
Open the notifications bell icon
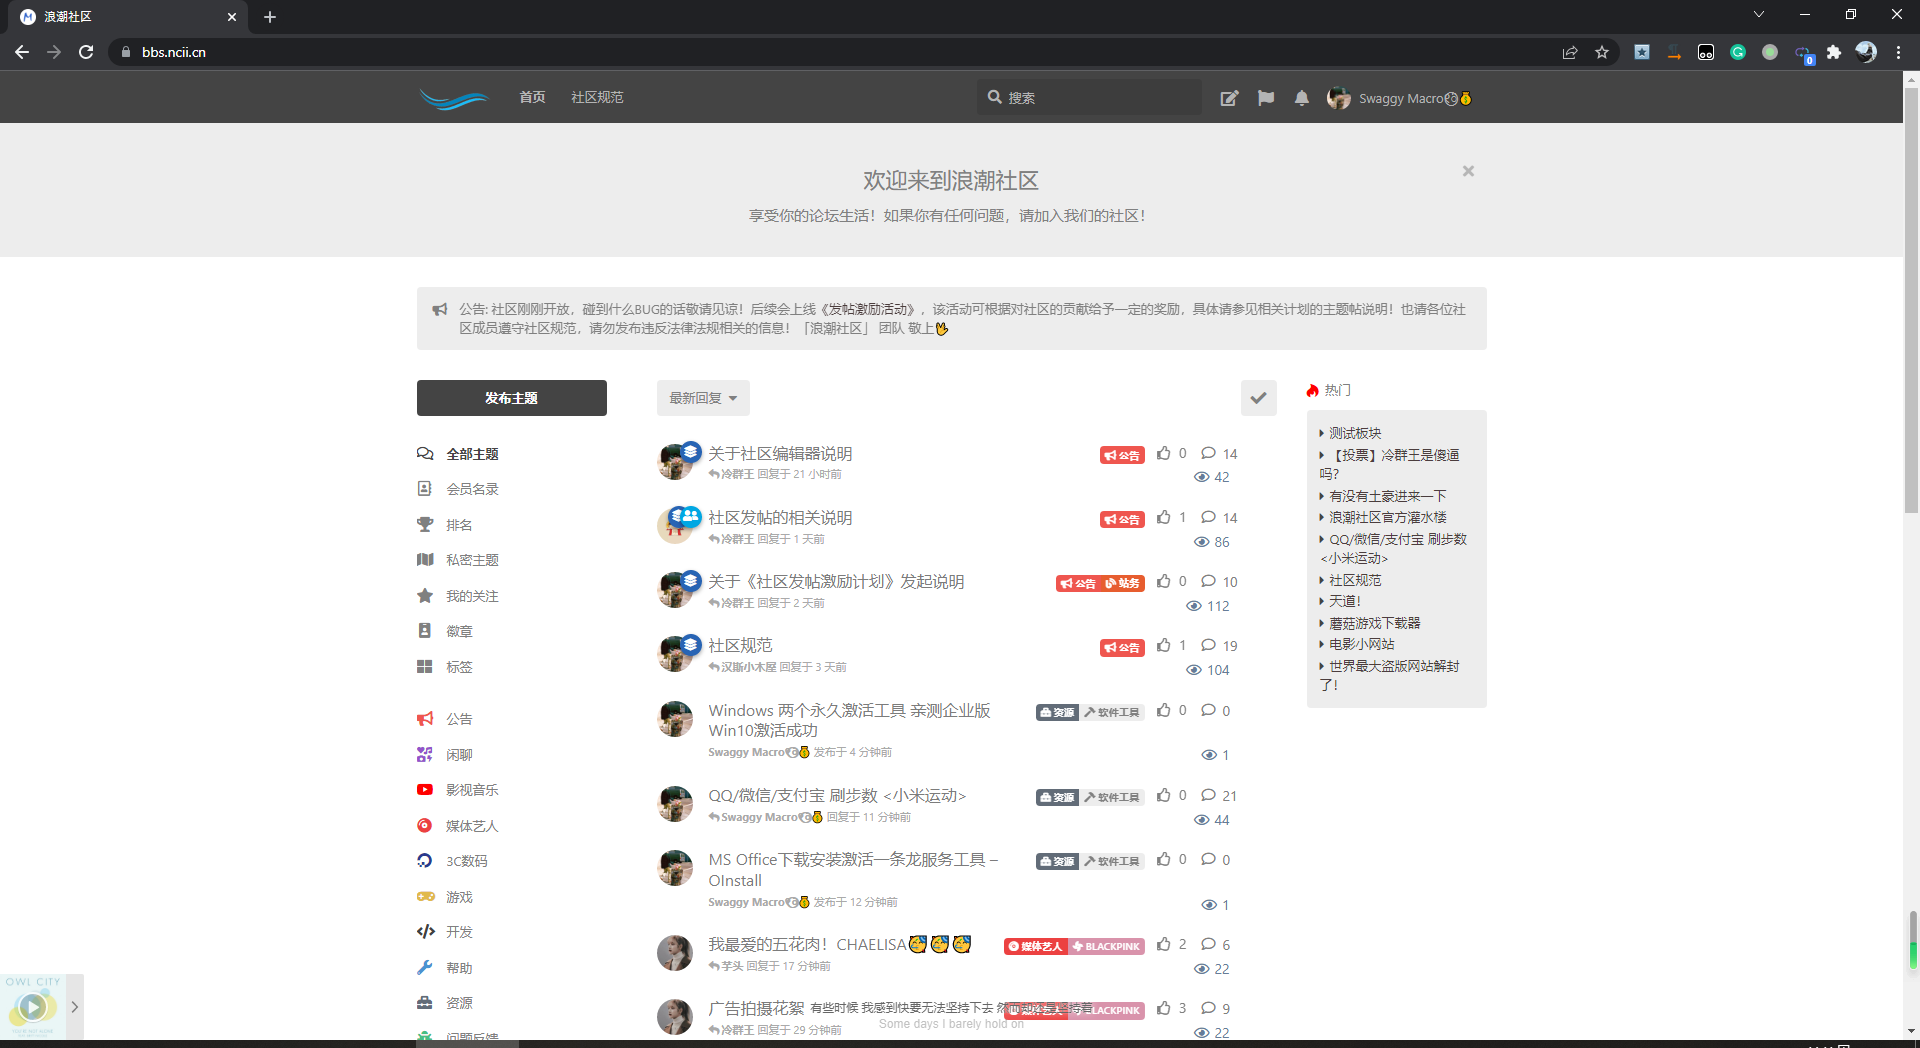(x=1301, y=97)
